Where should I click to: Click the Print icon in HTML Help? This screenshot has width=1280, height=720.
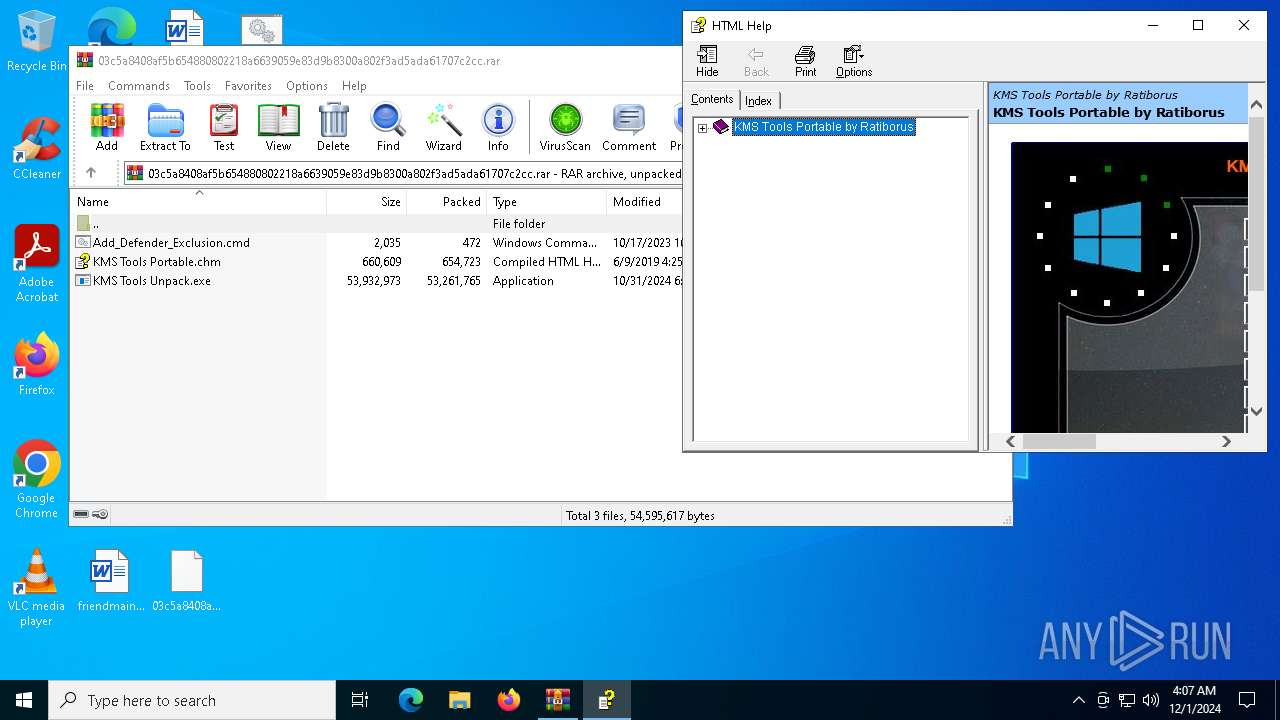pos(805,61)
